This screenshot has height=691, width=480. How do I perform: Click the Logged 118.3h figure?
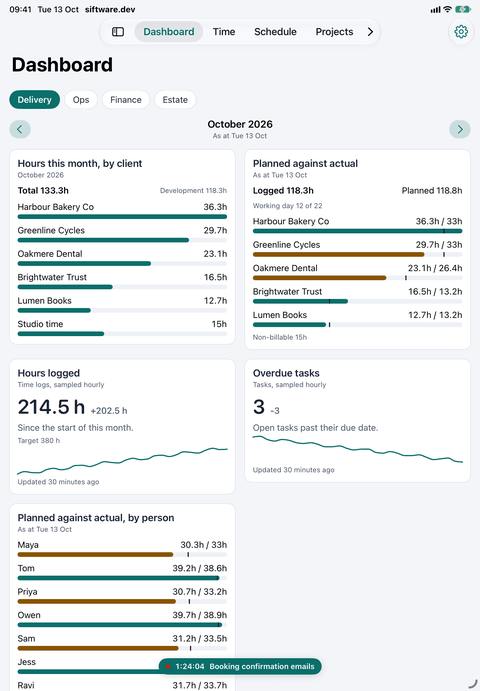click(x=283, y=190)
